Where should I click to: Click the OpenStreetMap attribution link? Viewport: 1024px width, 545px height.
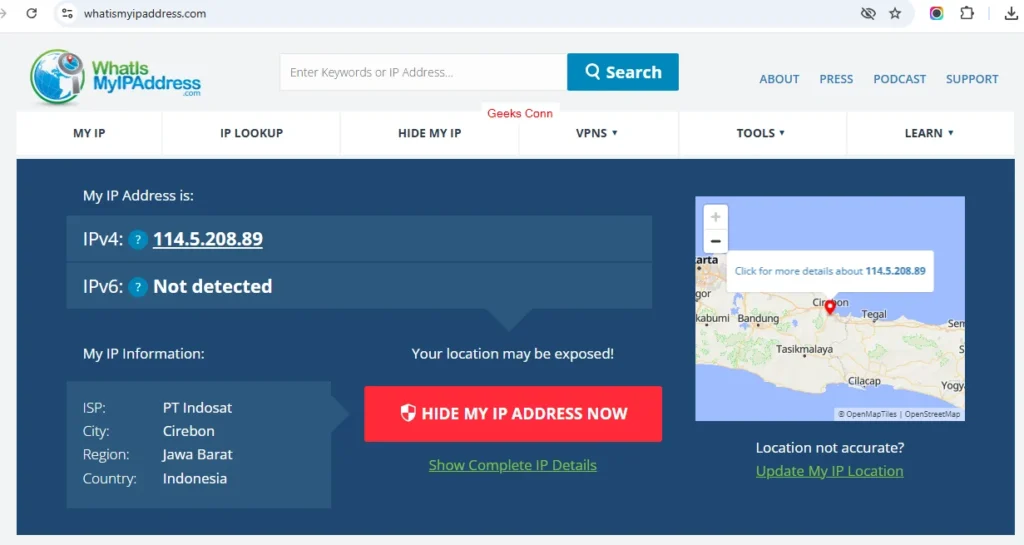point(932,414)
